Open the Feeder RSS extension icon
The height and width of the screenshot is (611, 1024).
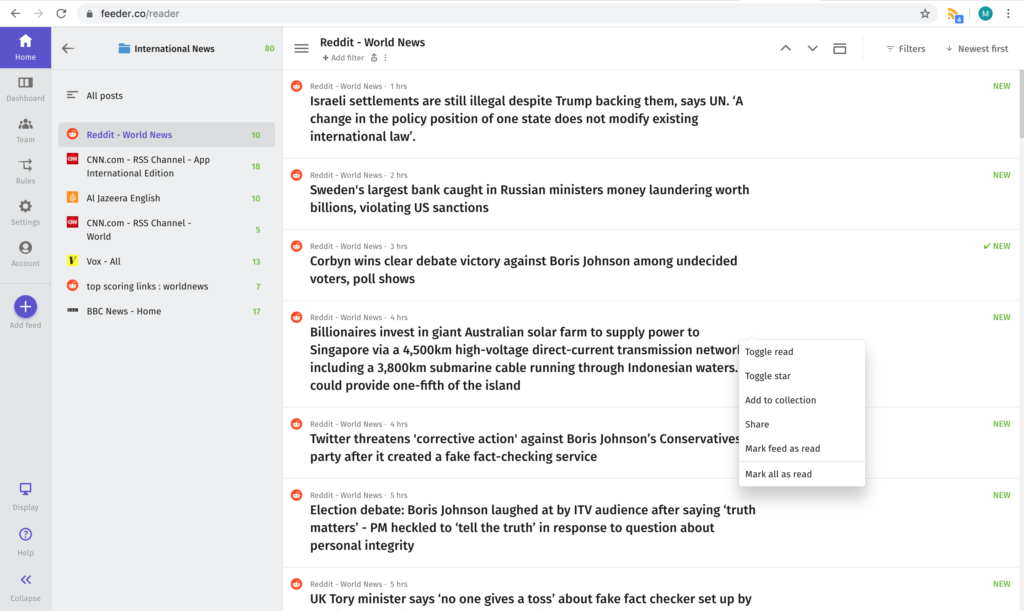955,14
